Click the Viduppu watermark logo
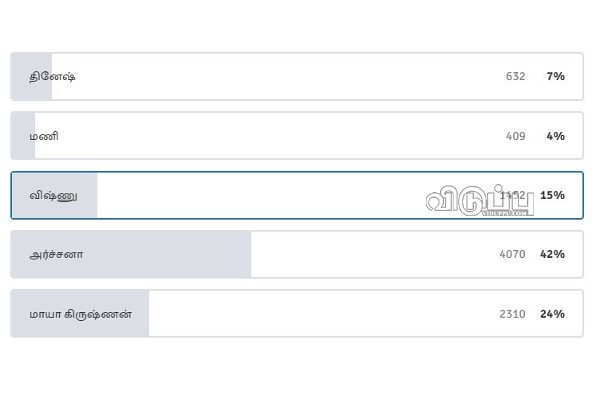Viewport: 600px width, 400px height. coord(478,199)
